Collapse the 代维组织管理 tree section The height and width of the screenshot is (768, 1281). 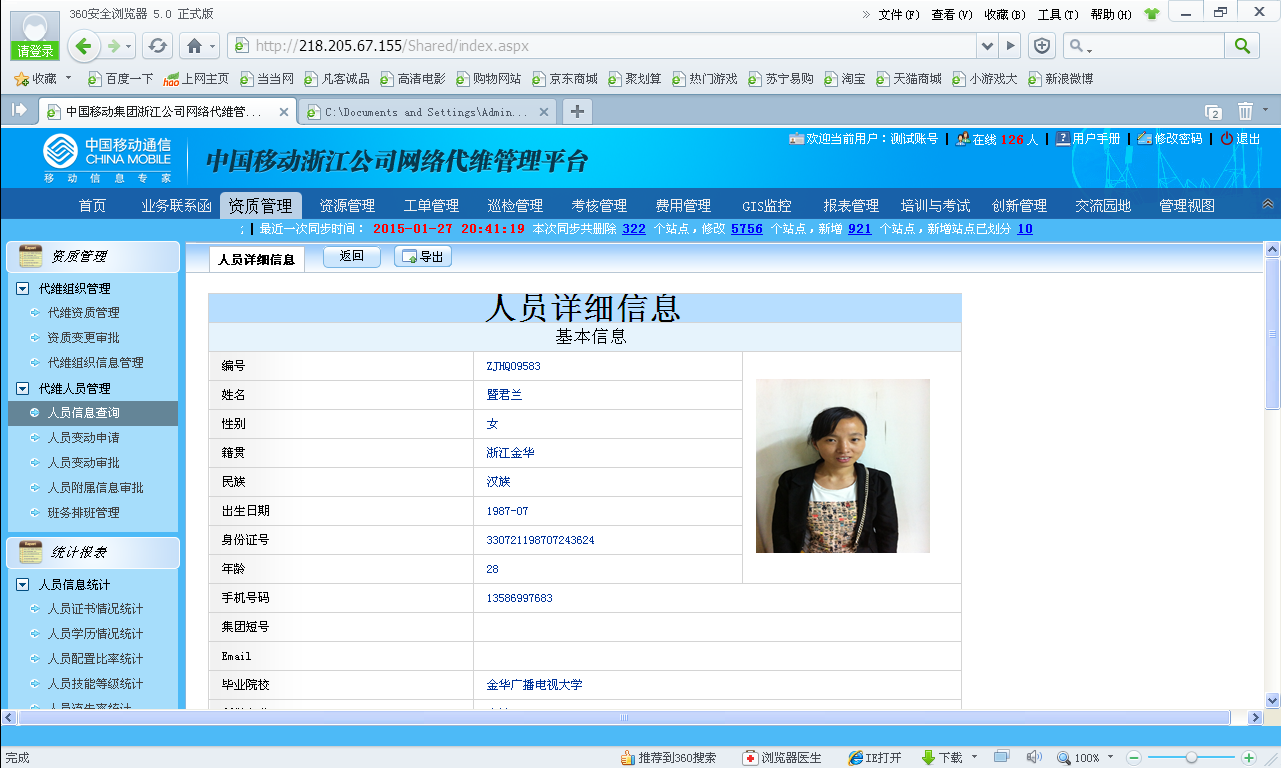click(x=23, y=288)
